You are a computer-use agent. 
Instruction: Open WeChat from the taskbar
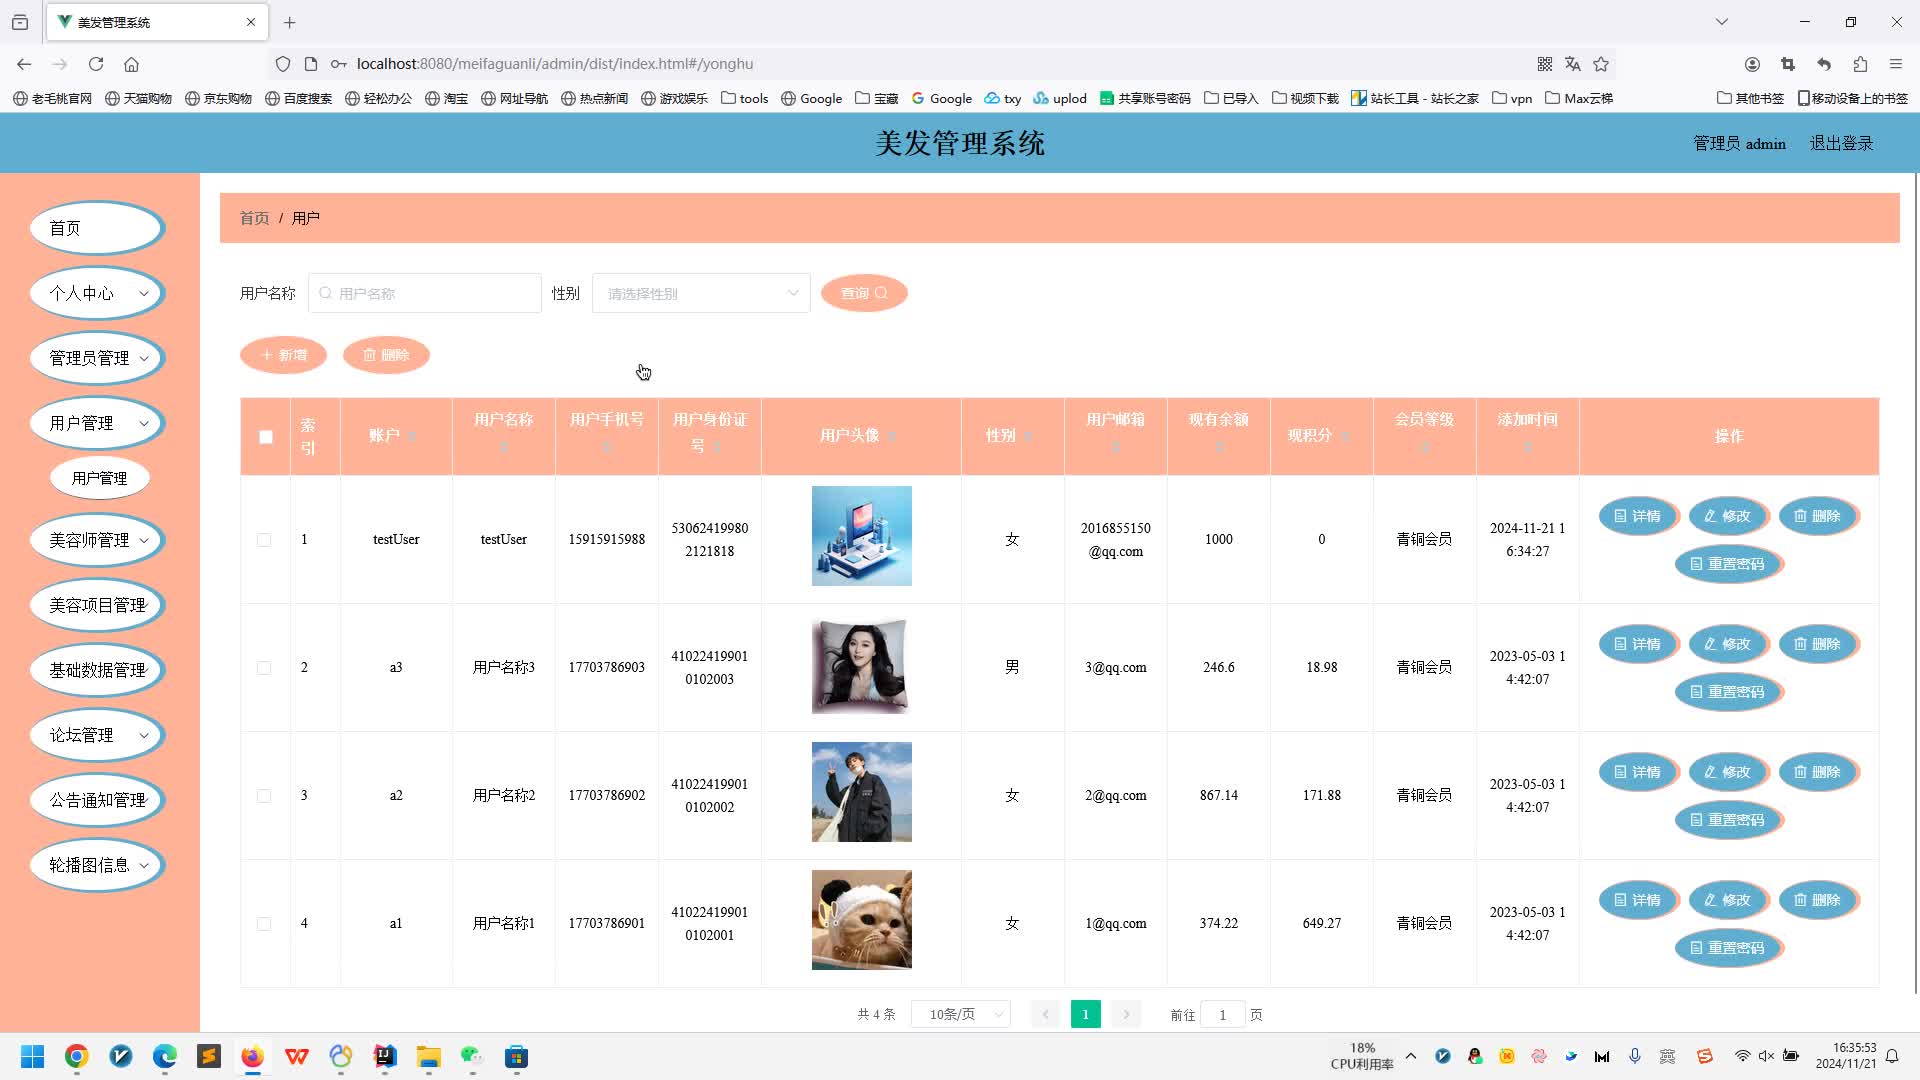[473, 1057]
